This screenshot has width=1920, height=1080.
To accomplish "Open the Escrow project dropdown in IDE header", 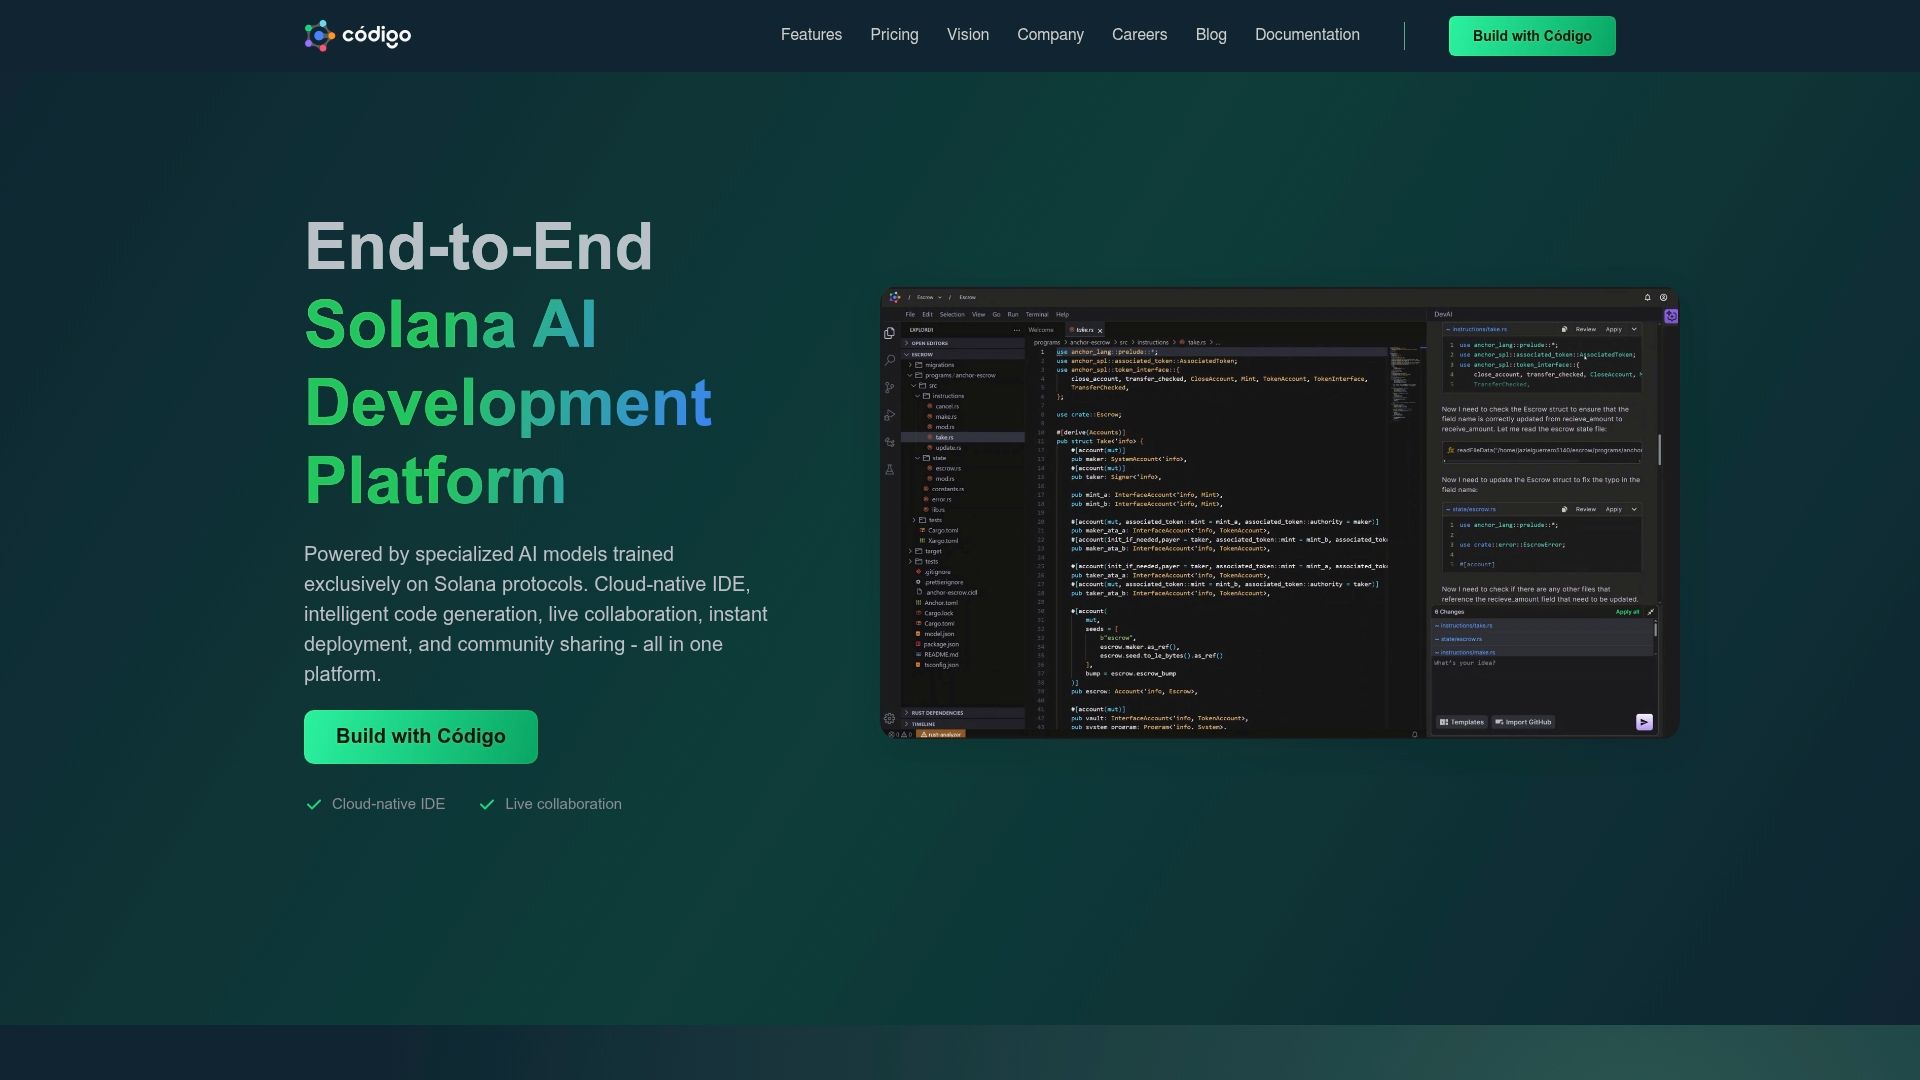I will point(929,297).
